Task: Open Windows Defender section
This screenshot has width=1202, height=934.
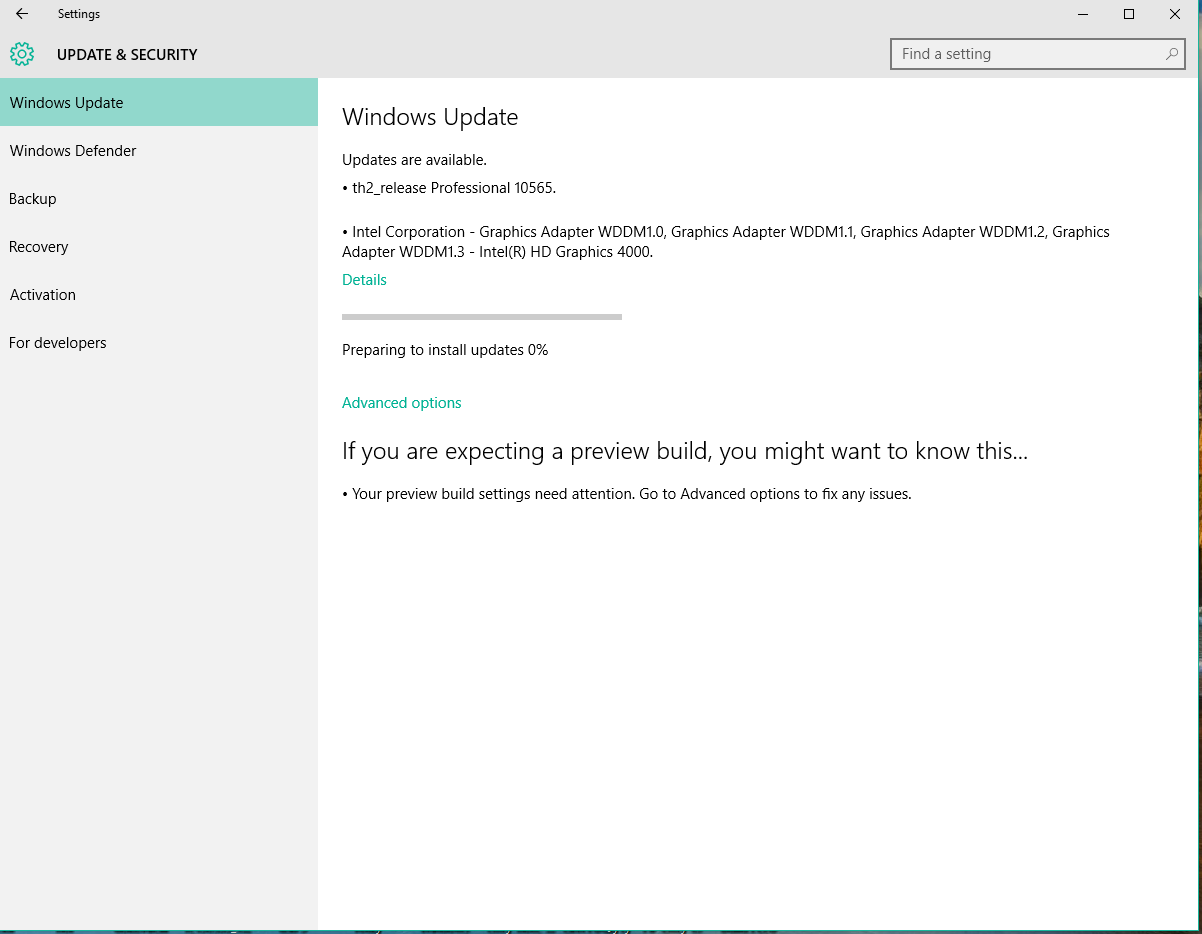Action: (x=159, y=150)
